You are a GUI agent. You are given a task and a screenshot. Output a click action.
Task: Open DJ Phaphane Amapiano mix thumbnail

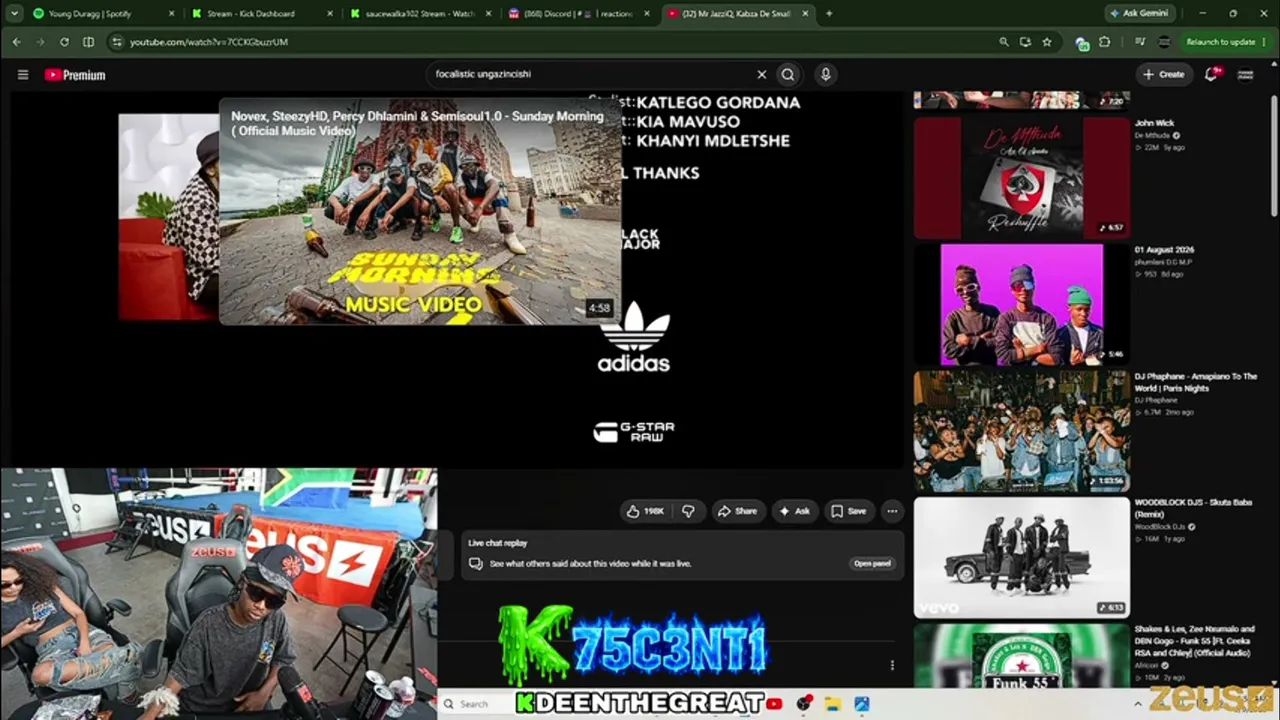click(1021, 431)
